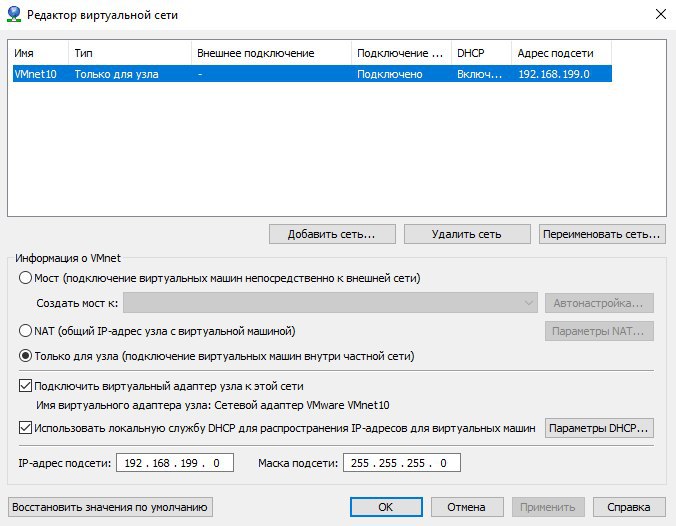The image size is (676, 526).
Task: Click the last octet of subnet mask
Action: point(443,463)
